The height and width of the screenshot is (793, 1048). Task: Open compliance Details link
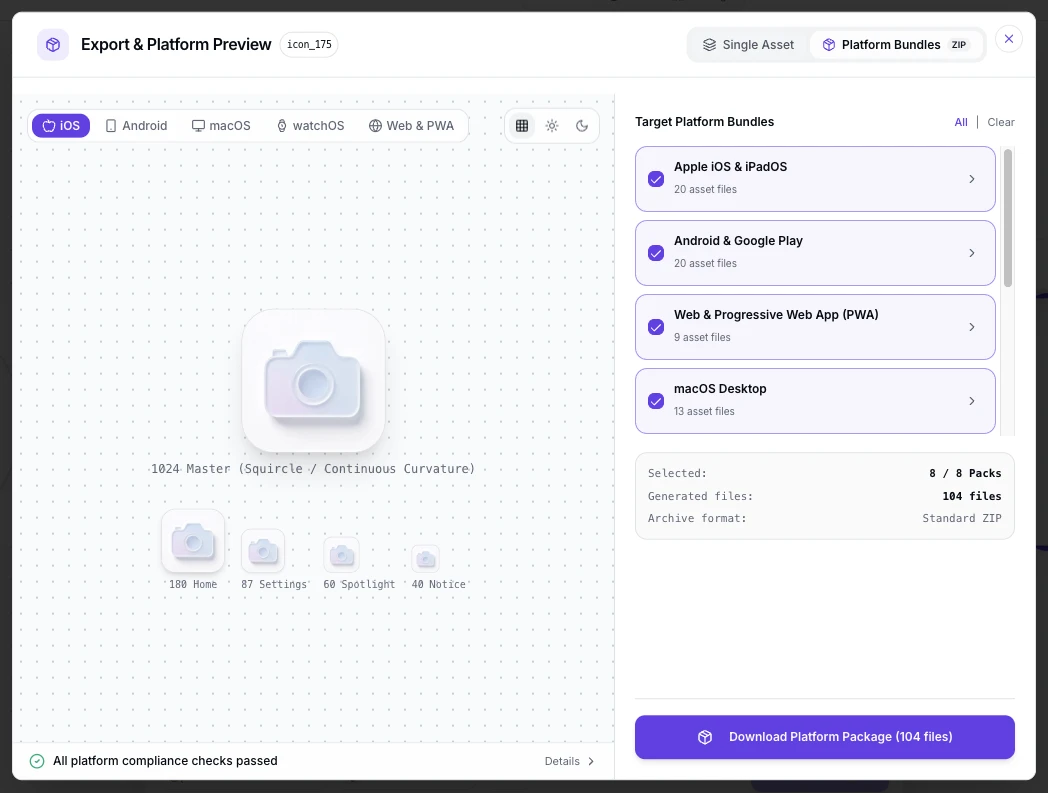[x=569, y=761]
